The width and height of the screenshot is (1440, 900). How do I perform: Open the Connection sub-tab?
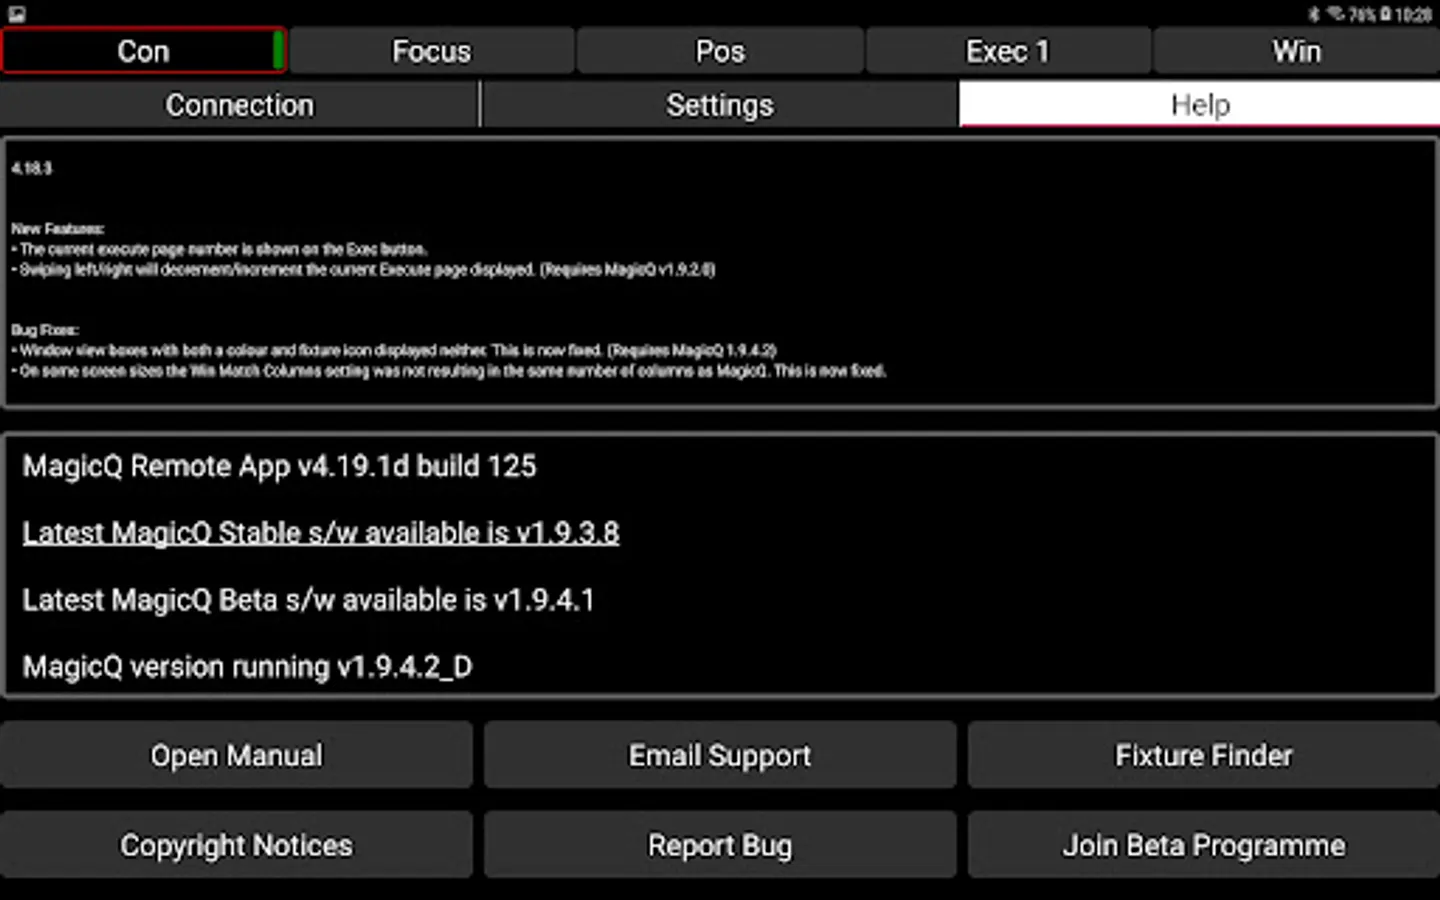tap(239, 105)
